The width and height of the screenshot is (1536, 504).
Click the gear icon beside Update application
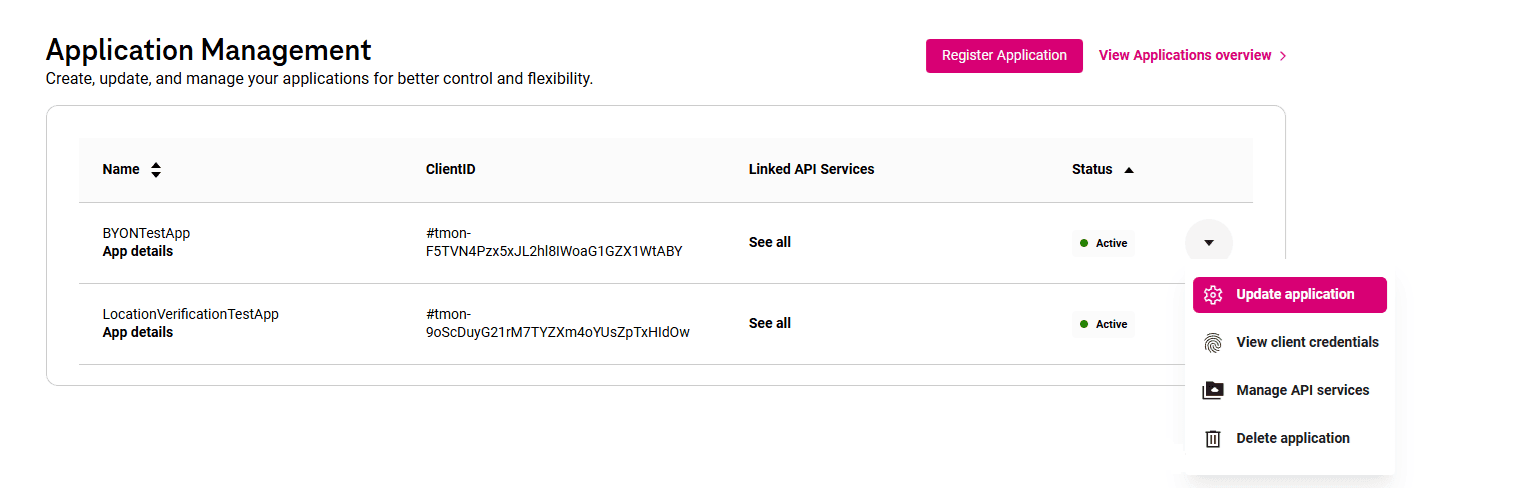click(1213, 295)
